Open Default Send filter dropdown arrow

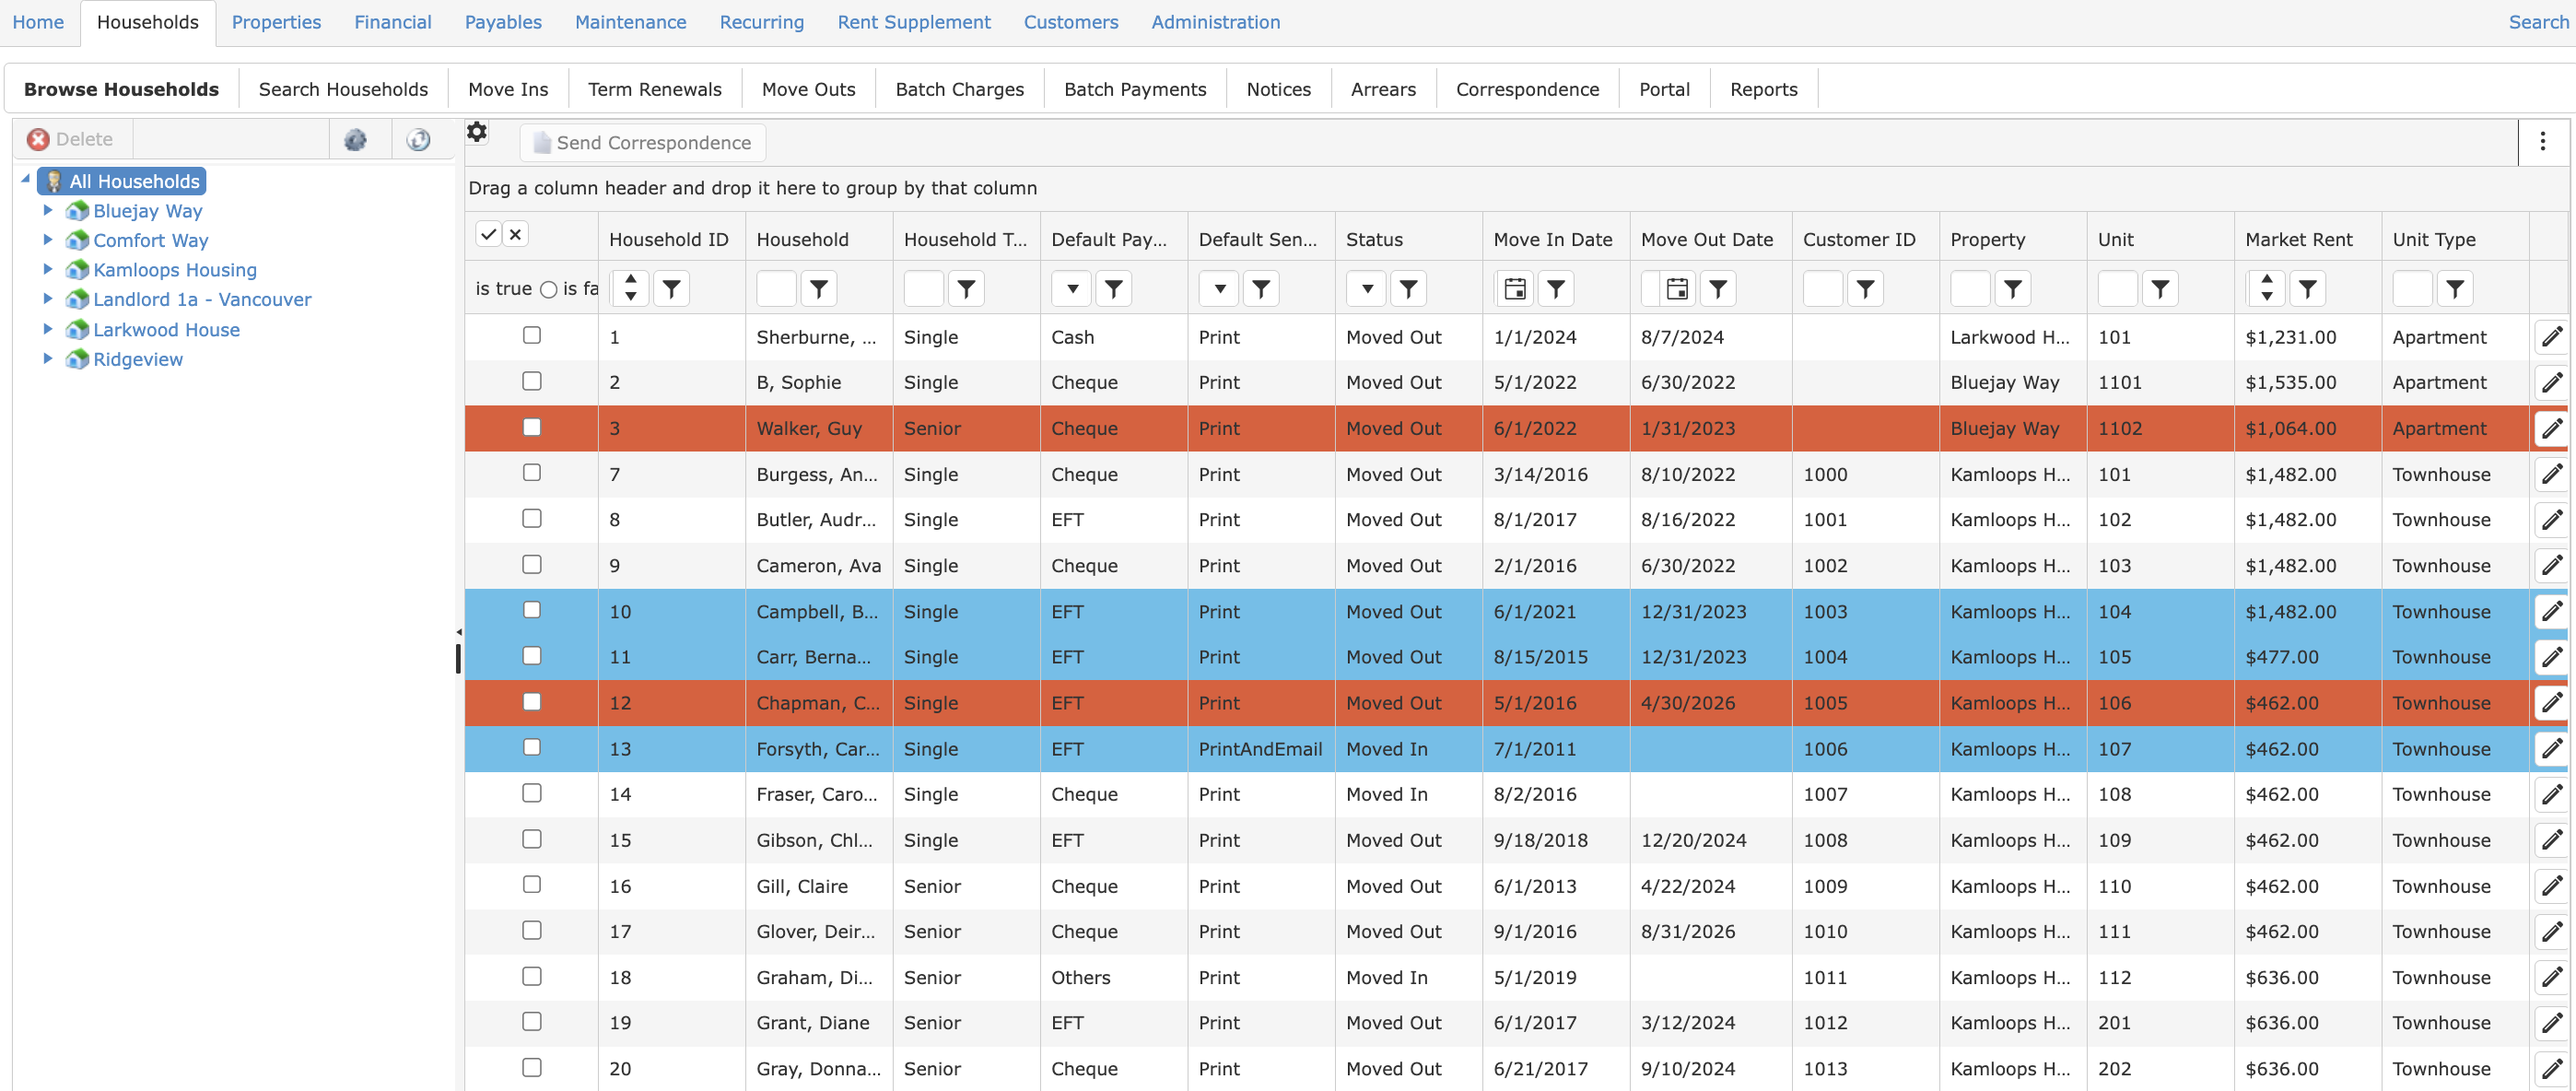pos(1219,289)
